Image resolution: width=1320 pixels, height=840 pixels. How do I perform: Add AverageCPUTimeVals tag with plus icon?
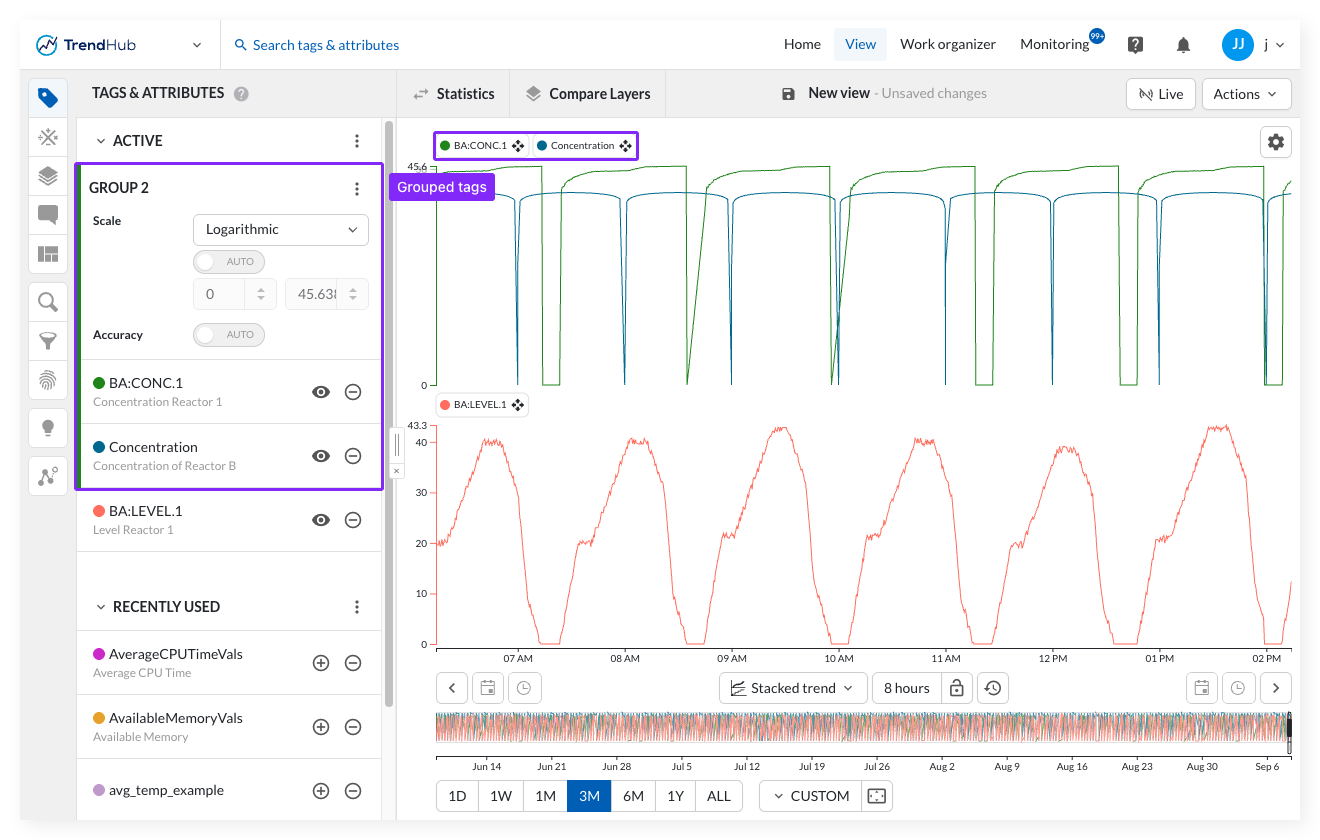321,663
